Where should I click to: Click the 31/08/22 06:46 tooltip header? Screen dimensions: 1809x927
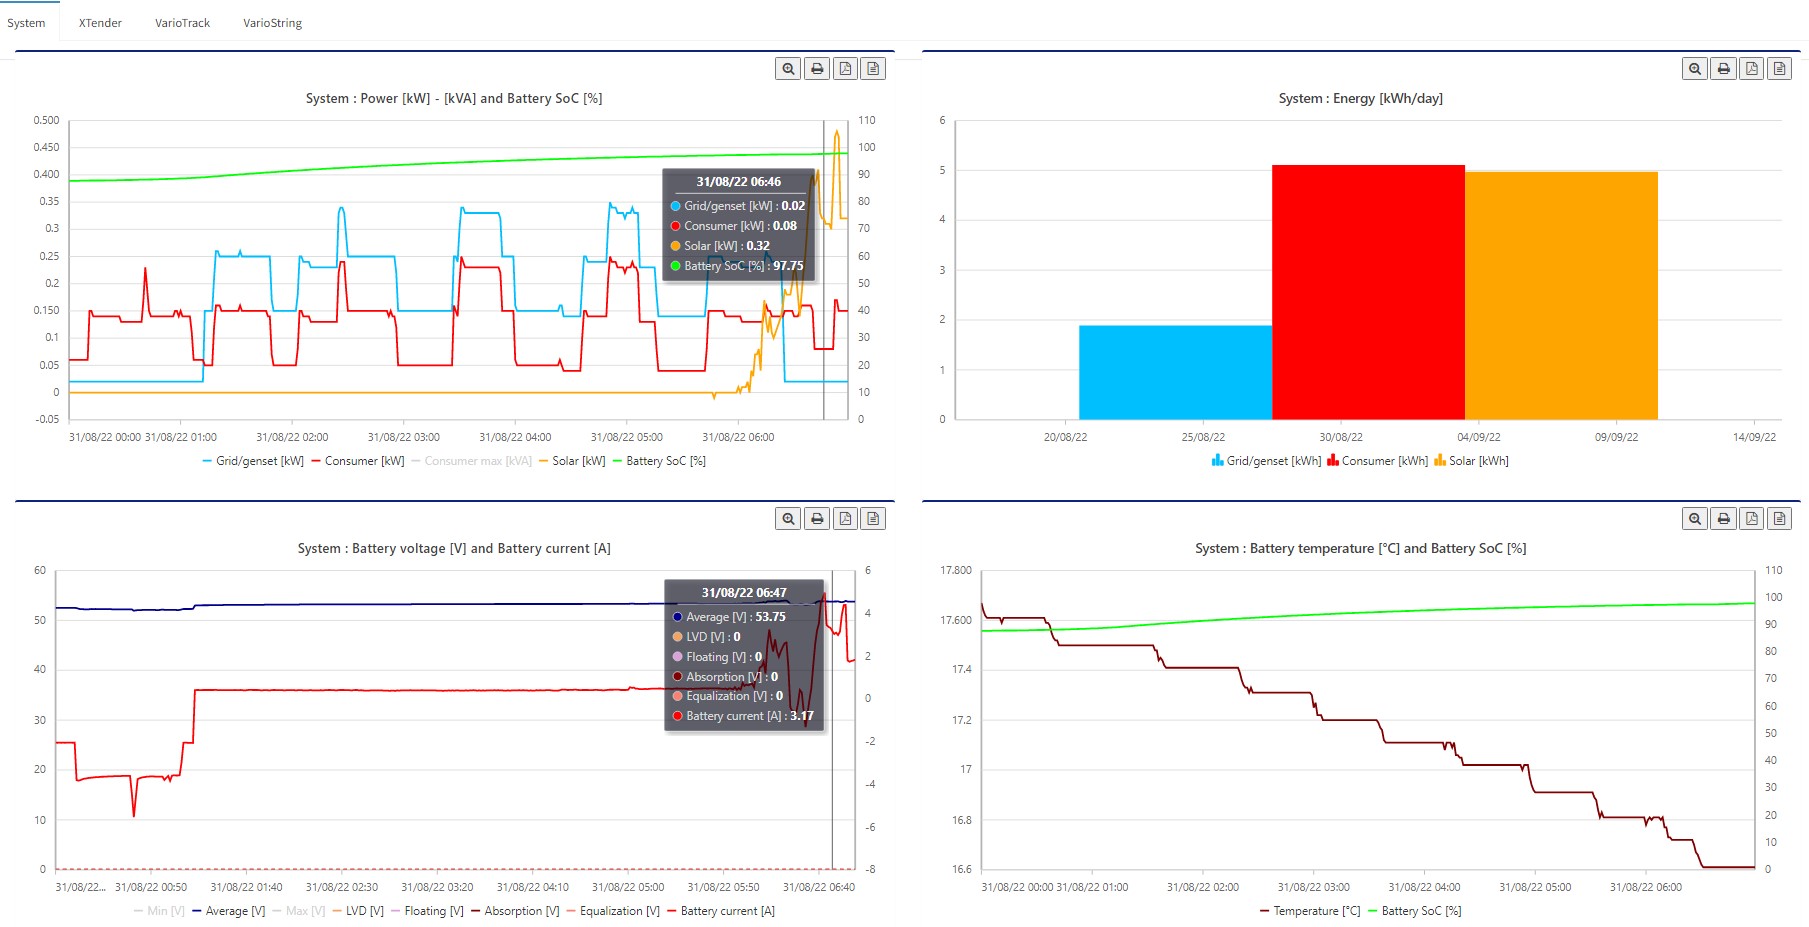[738, 182]
